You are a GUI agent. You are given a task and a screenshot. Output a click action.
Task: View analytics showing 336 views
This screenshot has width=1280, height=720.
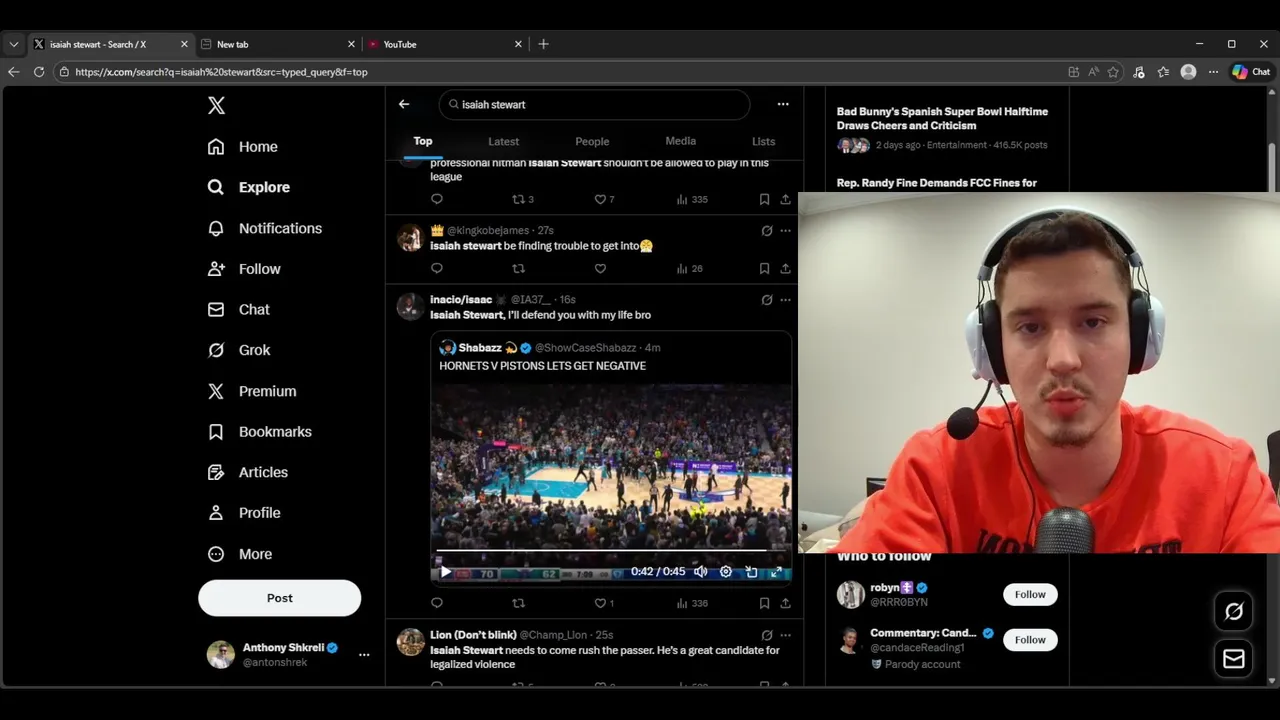click(691, 603)
